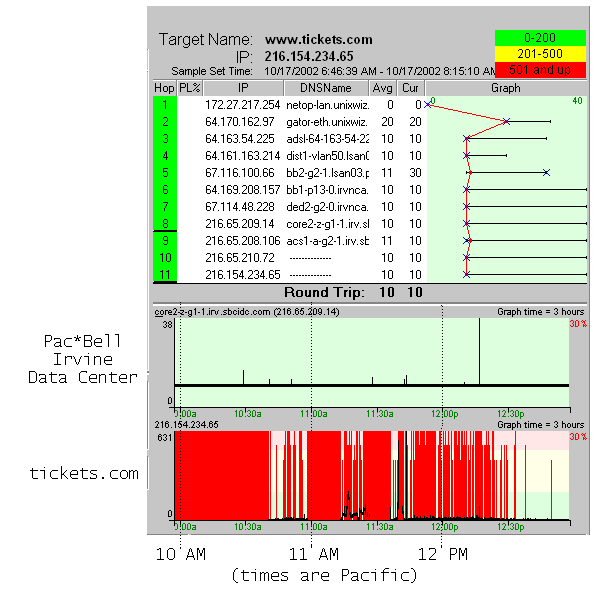
Task: Click DNS name adsl-64-163-54-22
Action: [x=328, y=139]
